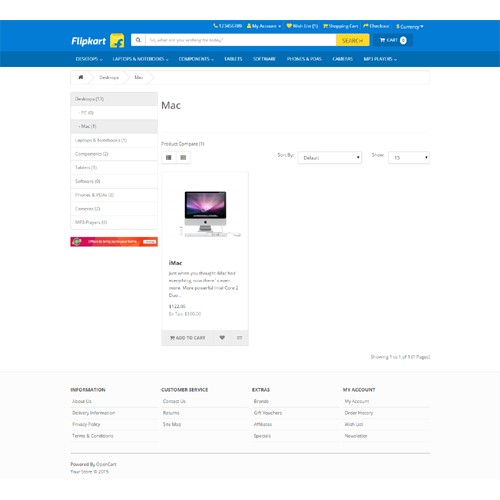
Task: Click the phone number in top bar
Action: click(228, 26)
